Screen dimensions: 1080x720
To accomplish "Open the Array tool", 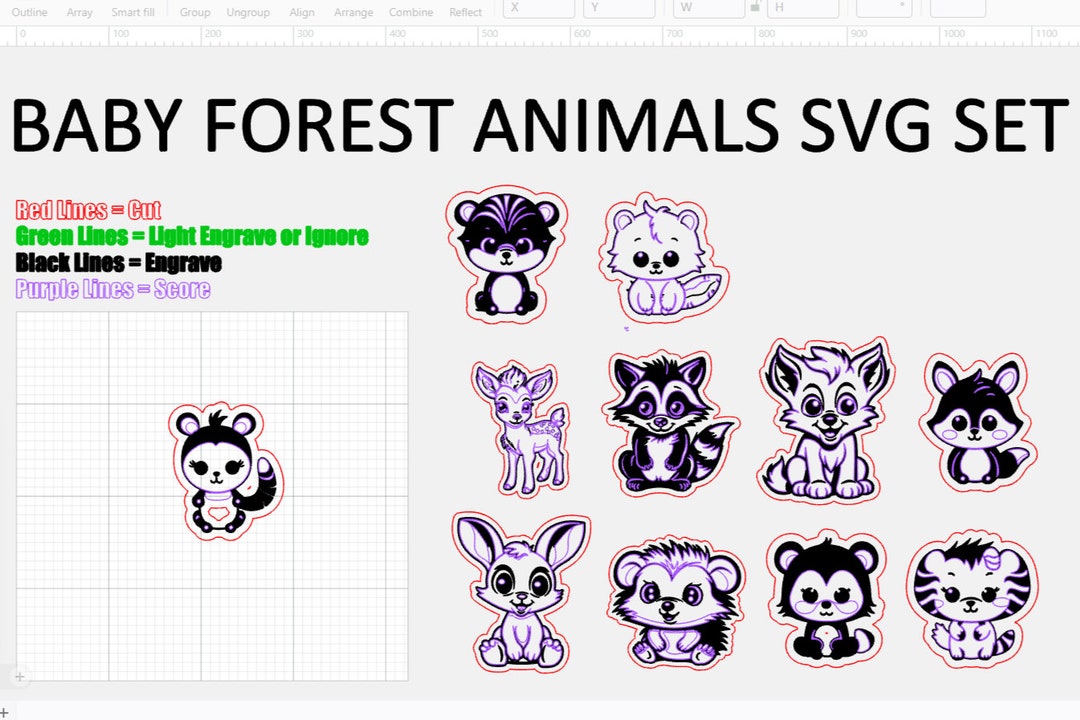I will click(x=79, y=12).
